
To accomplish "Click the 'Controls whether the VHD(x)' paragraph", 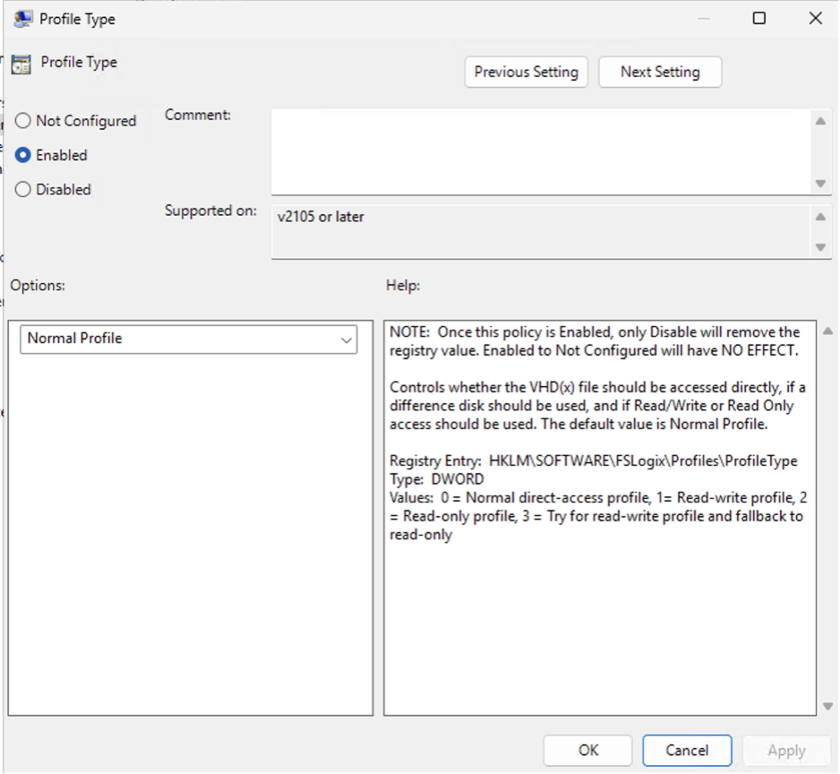I will [x=597, y=405].
